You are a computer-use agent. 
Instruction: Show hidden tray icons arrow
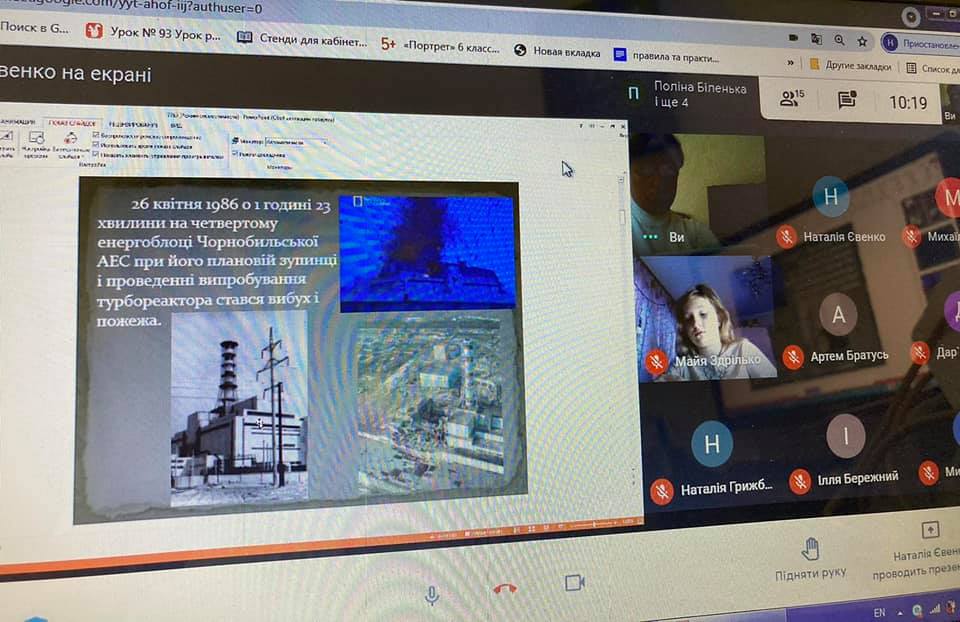coord(901,613)
